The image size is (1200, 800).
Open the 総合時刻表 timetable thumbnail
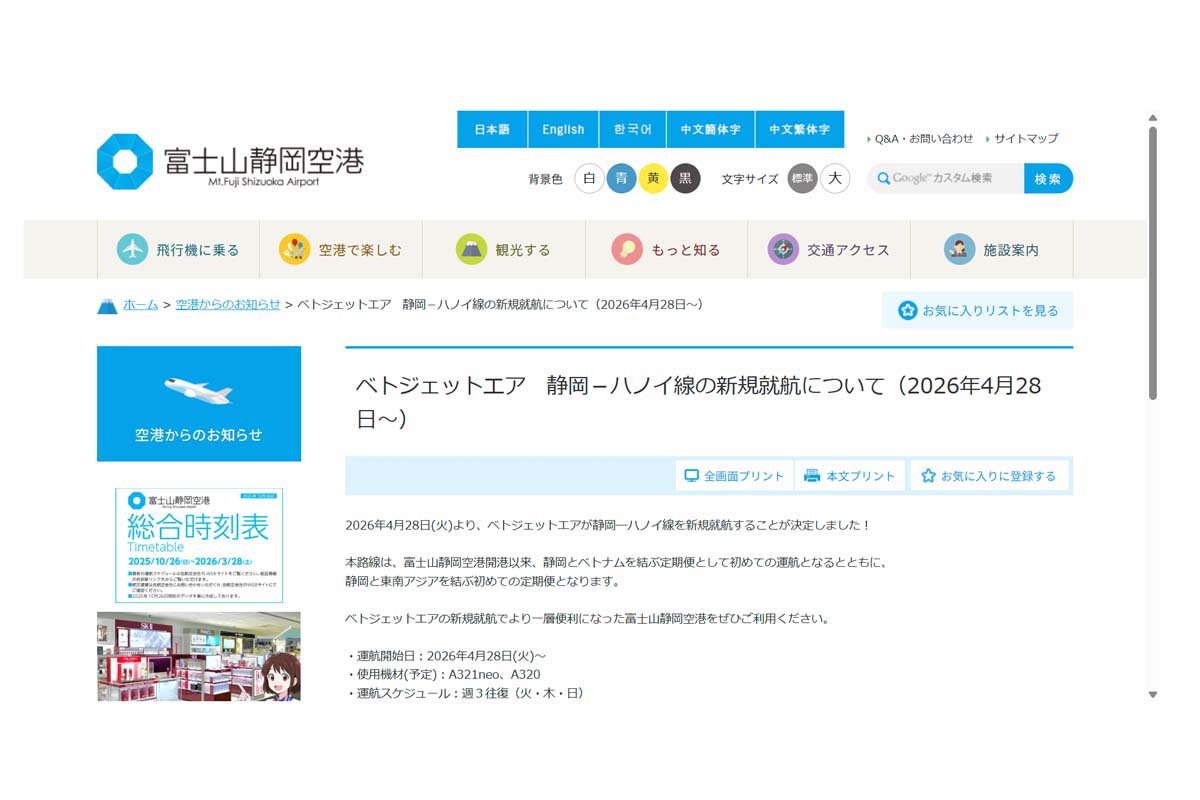tap(198, 544)
